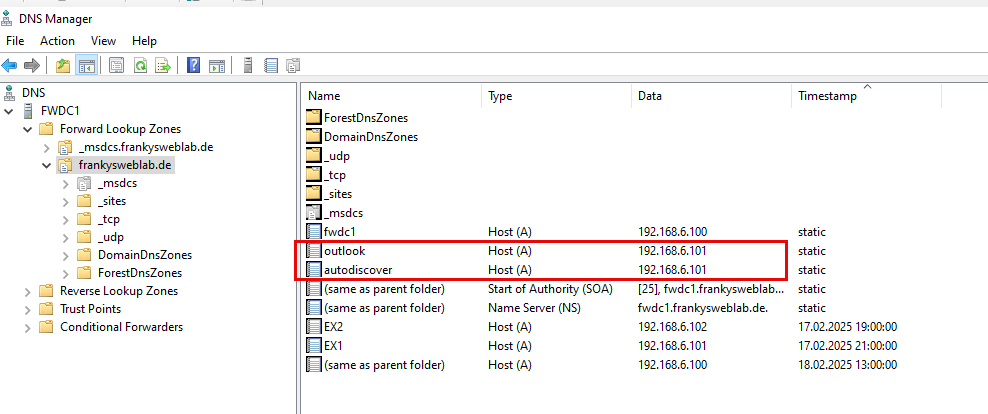Toggle Show/Hide Console Tree toolbar icon

[86, 65]
